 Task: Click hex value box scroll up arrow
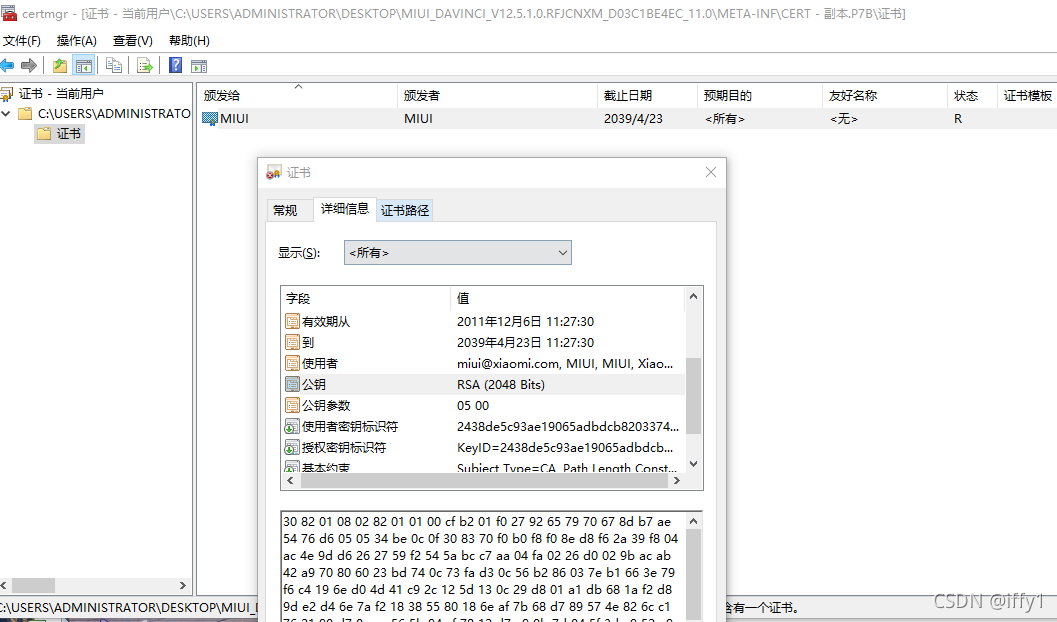coord(694,521)
